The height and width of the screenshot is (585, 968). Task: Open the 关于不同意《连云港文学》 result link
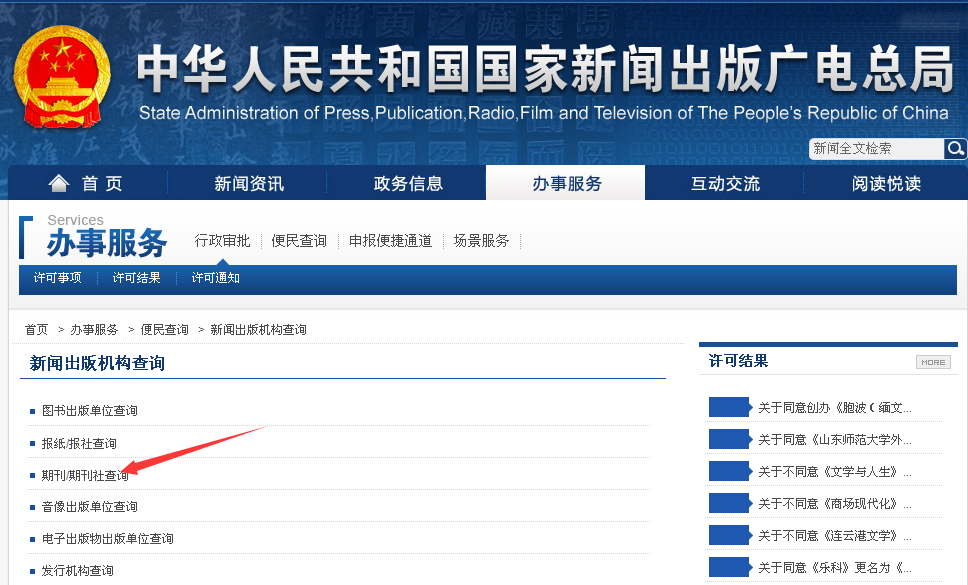tap(835, 536)
